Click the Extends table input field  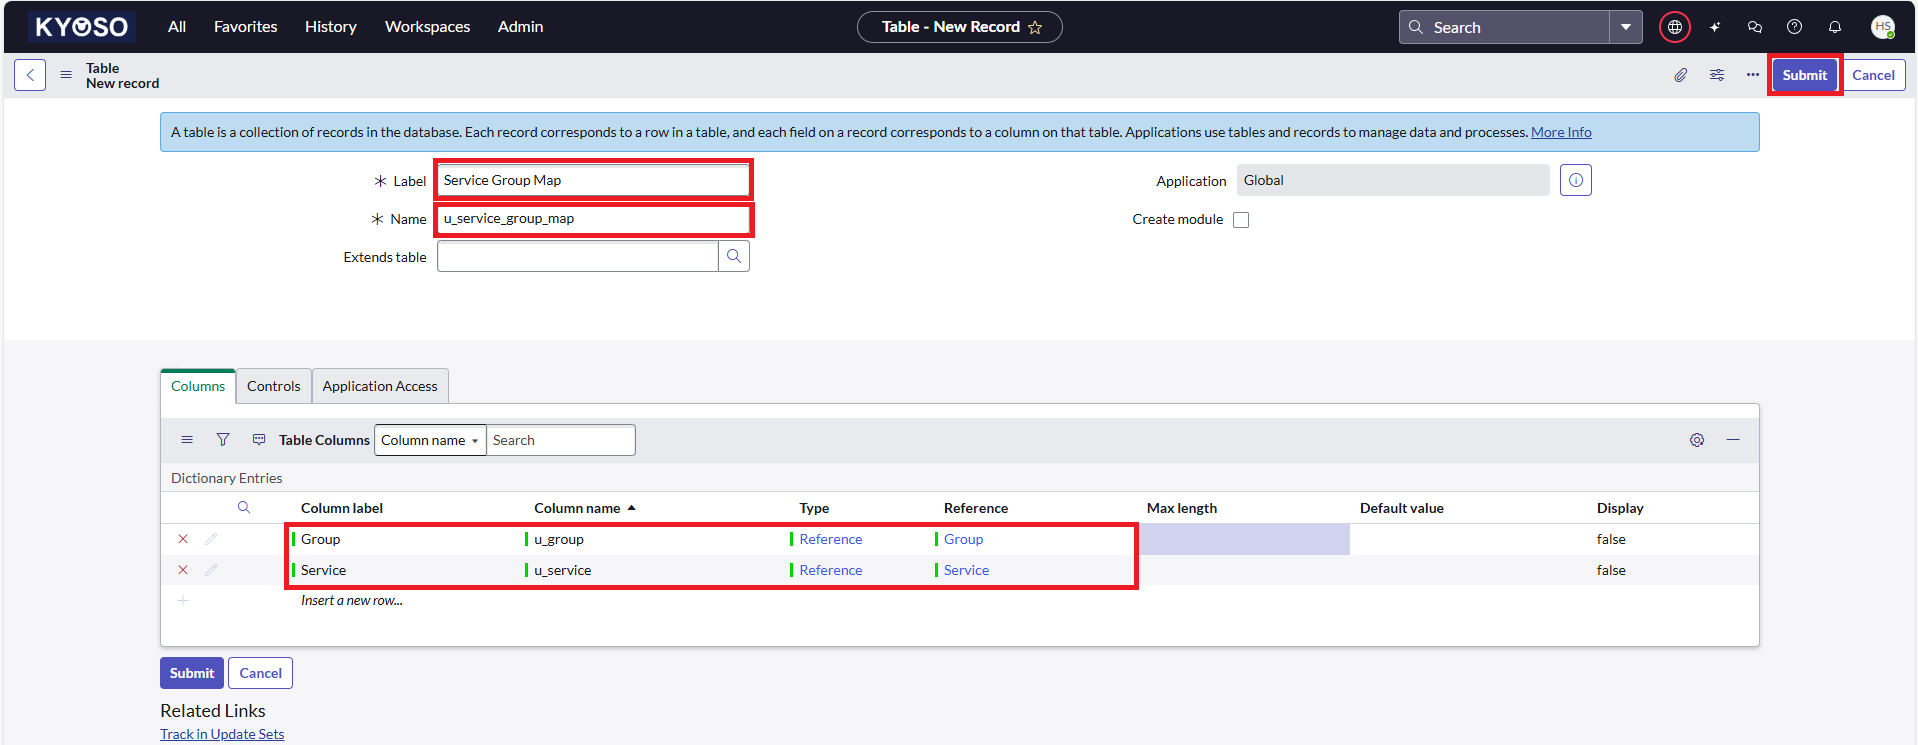tap(577, 257)
